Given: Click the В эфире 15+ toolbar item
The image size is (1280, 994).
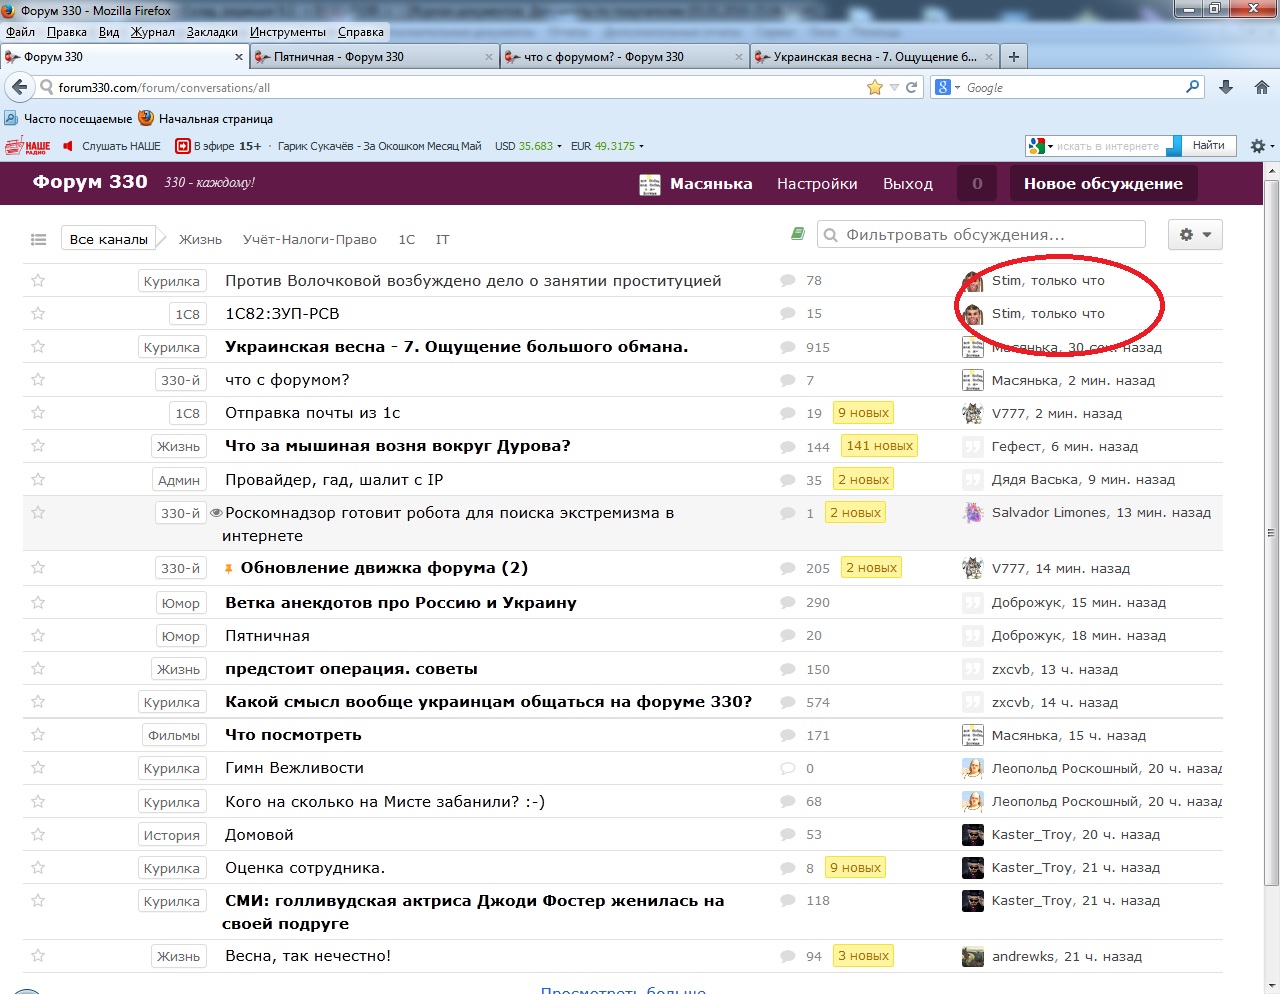Looking at the screenshot, I should pyautogui.click(x=218, y=146).
